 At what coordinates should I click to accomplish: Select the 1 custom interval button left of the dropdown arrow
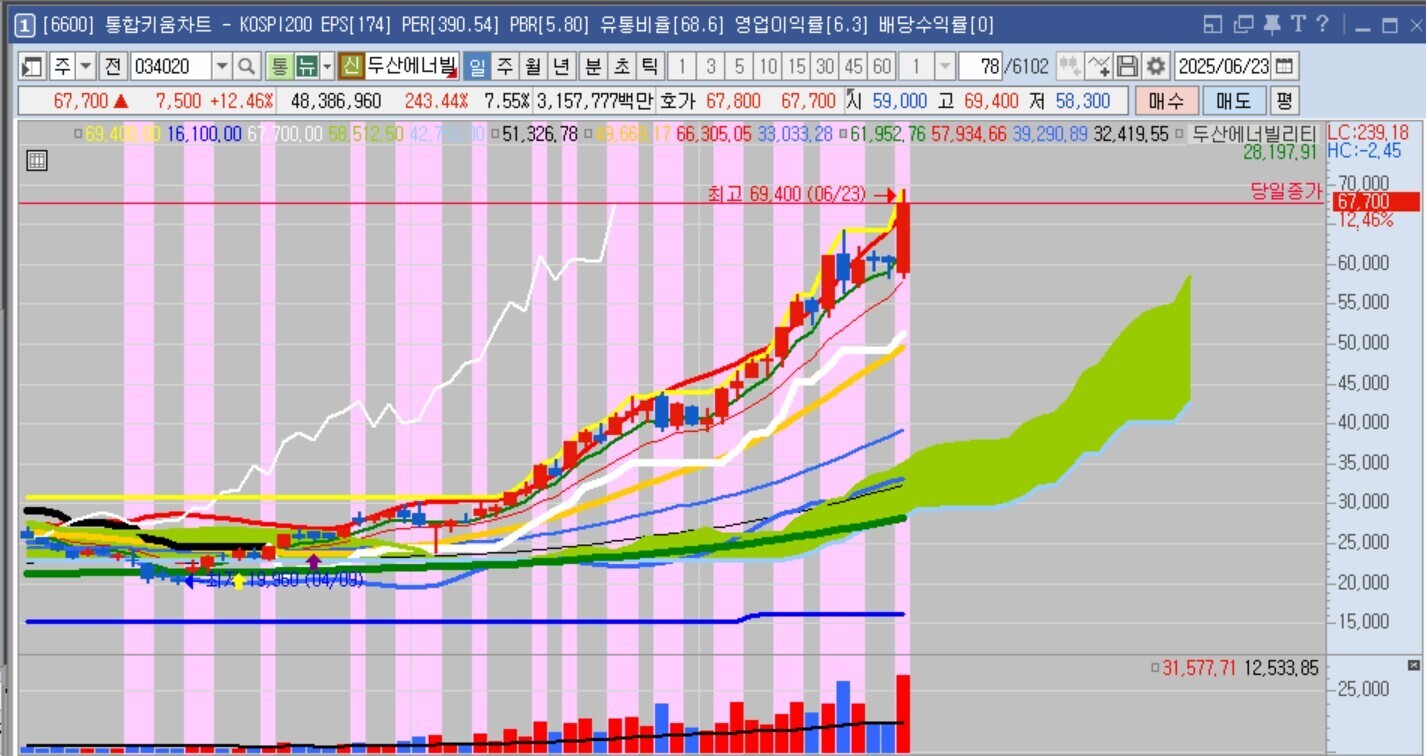[916, 67]
